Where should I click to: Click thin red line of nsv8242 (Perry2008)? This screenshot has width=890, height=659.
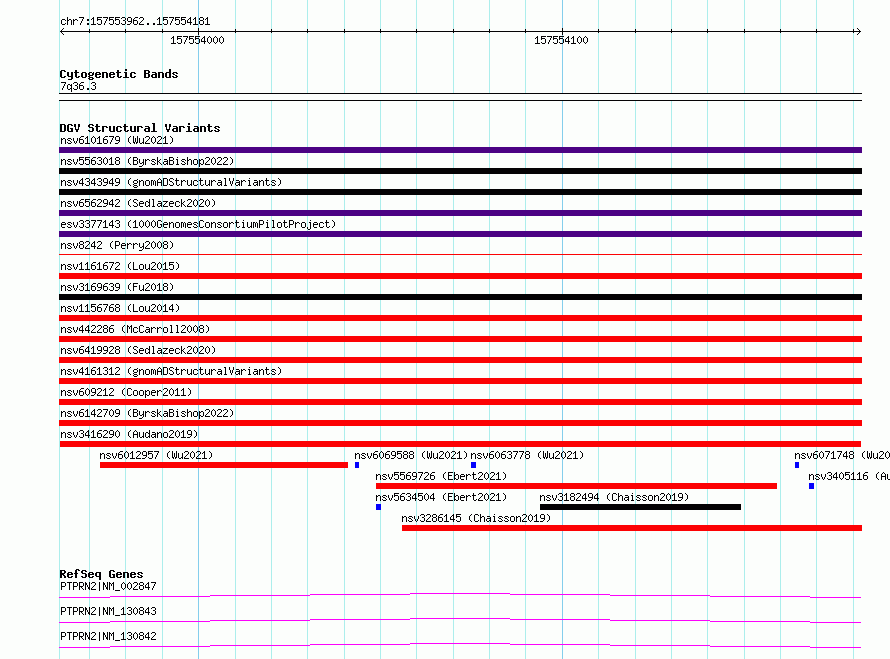click(x=460, y=255)
